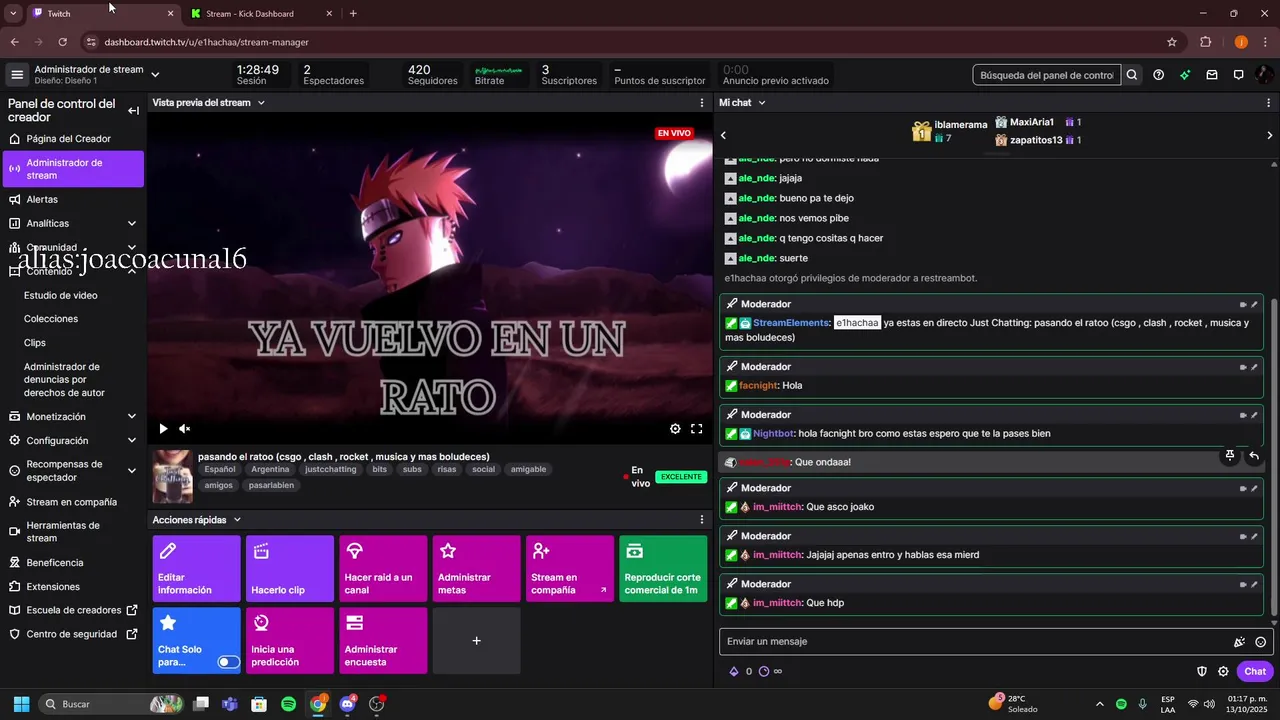
Task: Pin the Que ondaaa chat message
Action: pyautogui.click(x=1230, y=456)
